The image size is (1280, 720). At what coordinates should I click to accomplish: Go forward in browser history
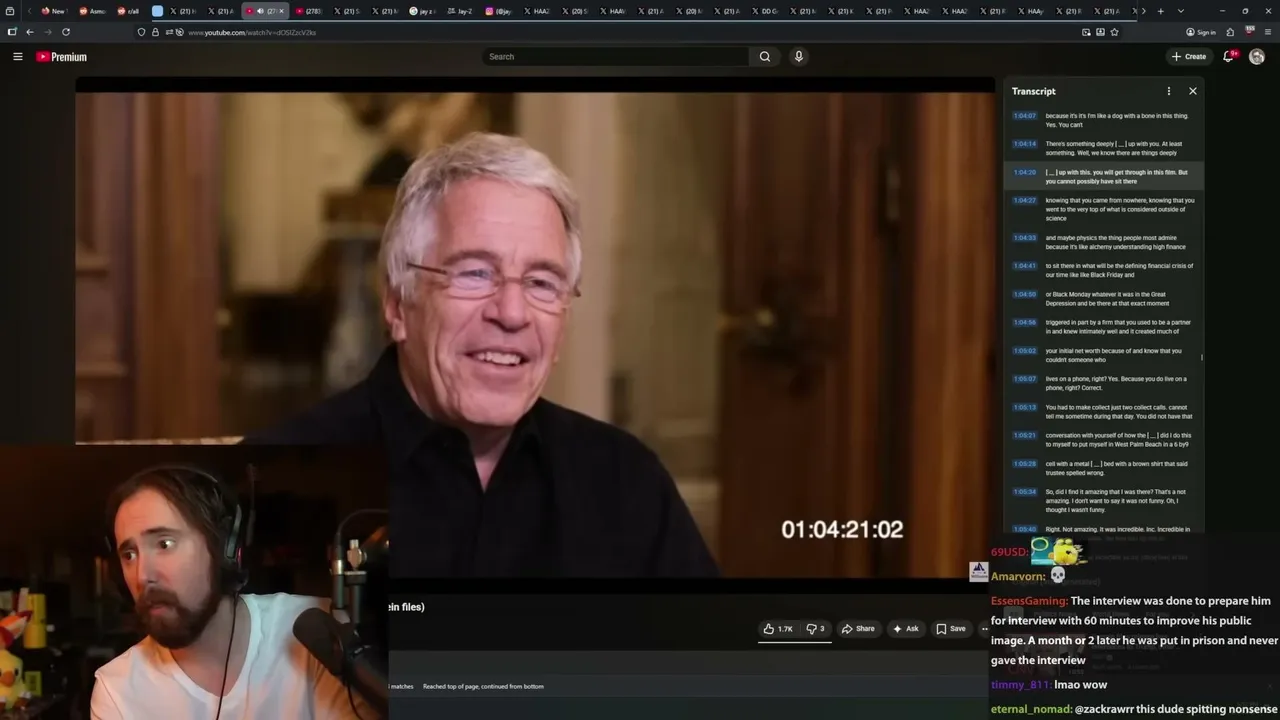tap(47, 32)
